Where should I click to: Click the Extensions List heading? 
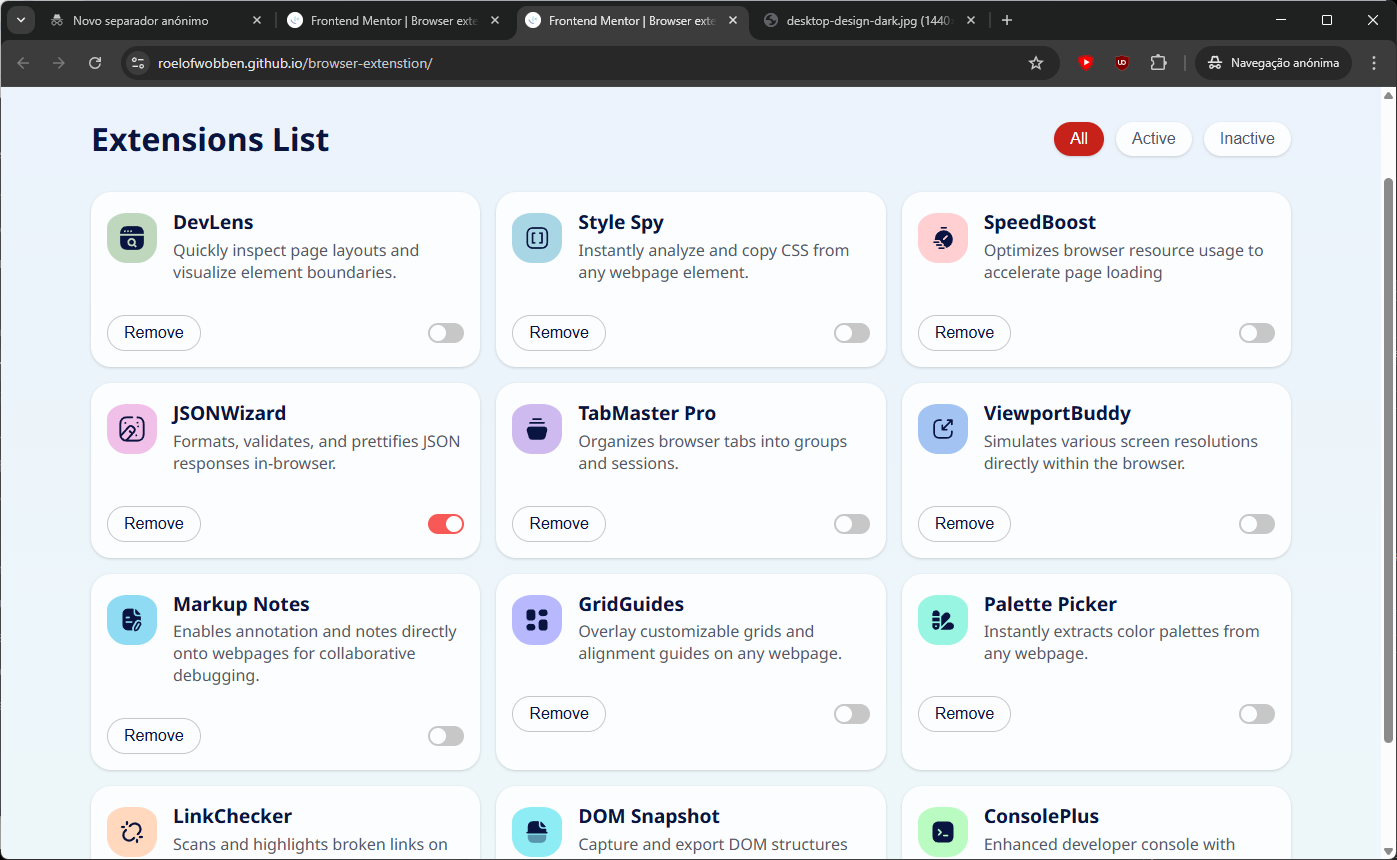click(210, 139)
